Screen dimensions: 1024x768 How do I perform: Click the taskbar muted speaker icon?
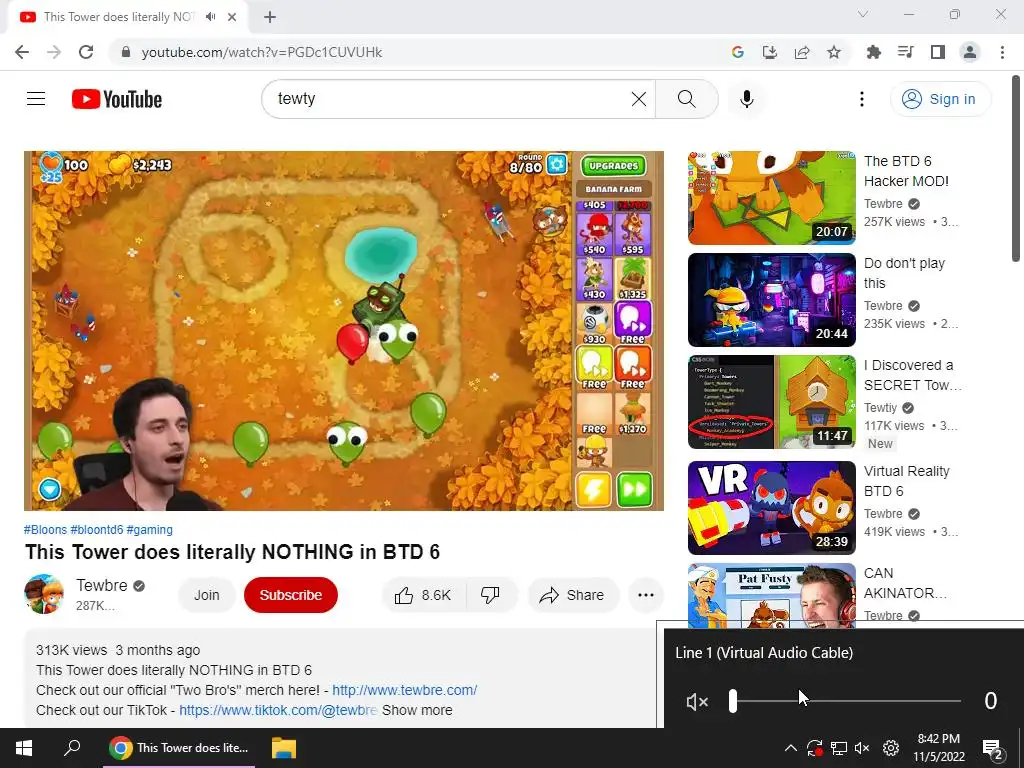pos(862,748)
